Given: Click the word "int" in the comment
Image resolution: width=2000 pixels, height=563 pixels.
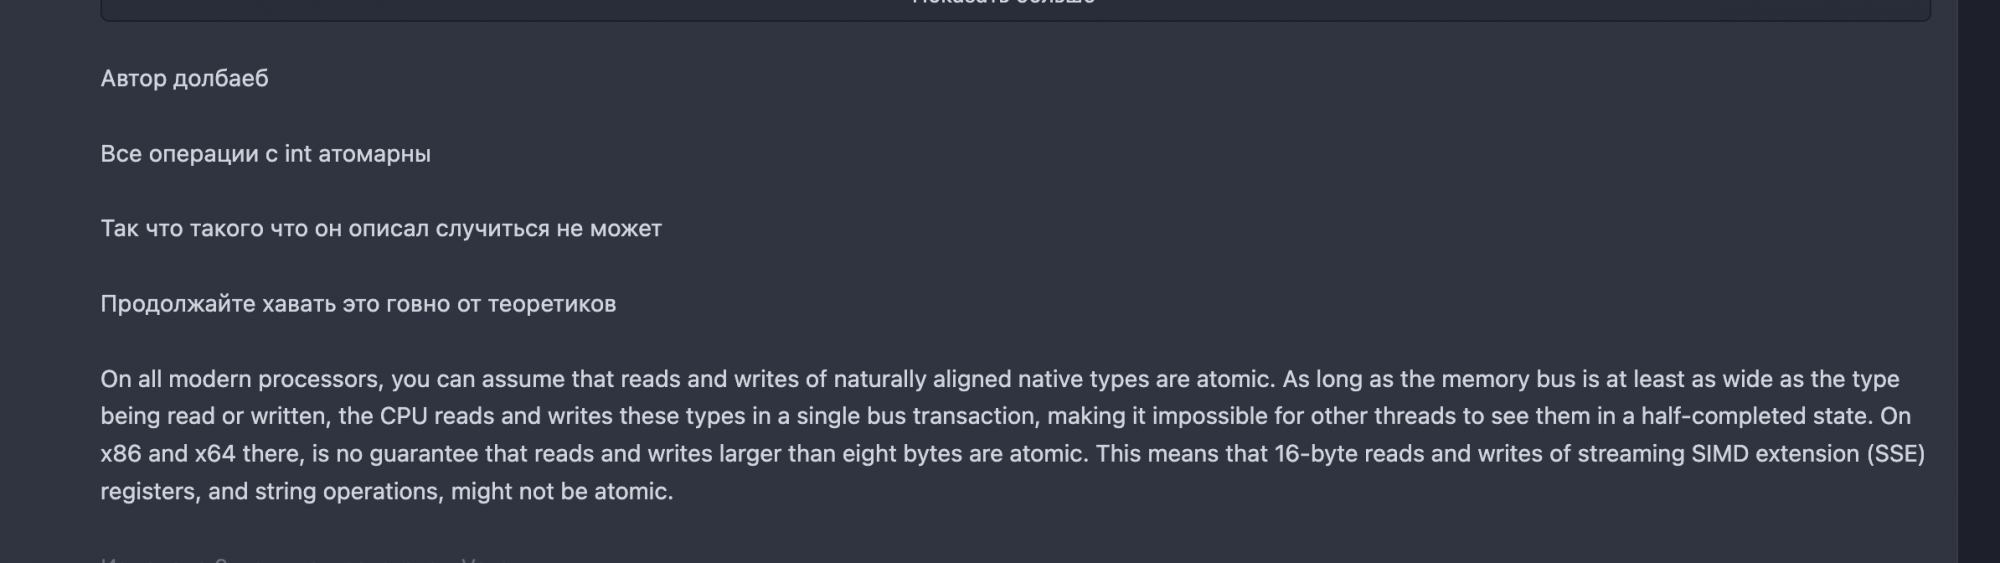Looking at the screenshot, I should pos(298,154).
